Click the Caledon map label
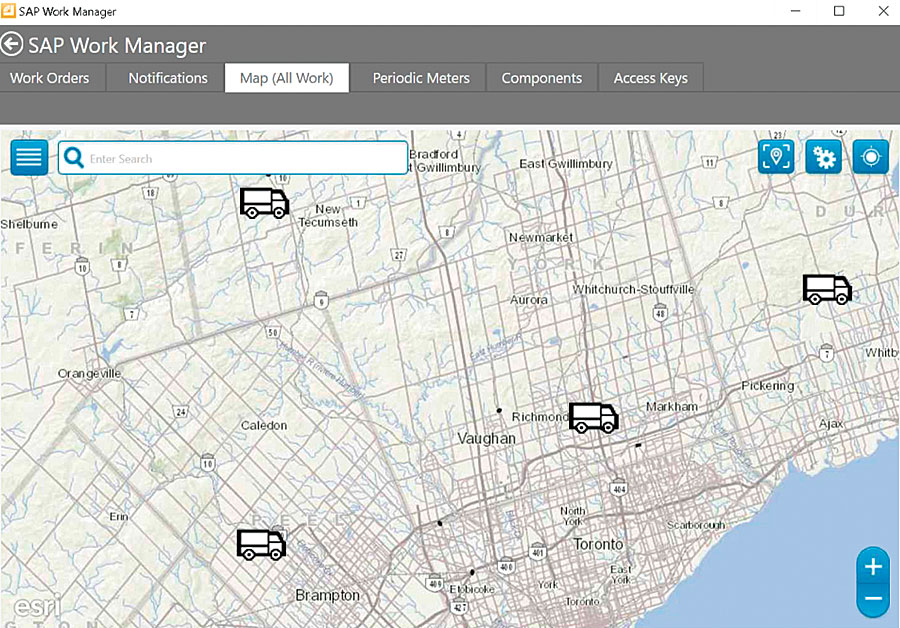The height and width of the screenshot is (628, 900). (263, 425)
